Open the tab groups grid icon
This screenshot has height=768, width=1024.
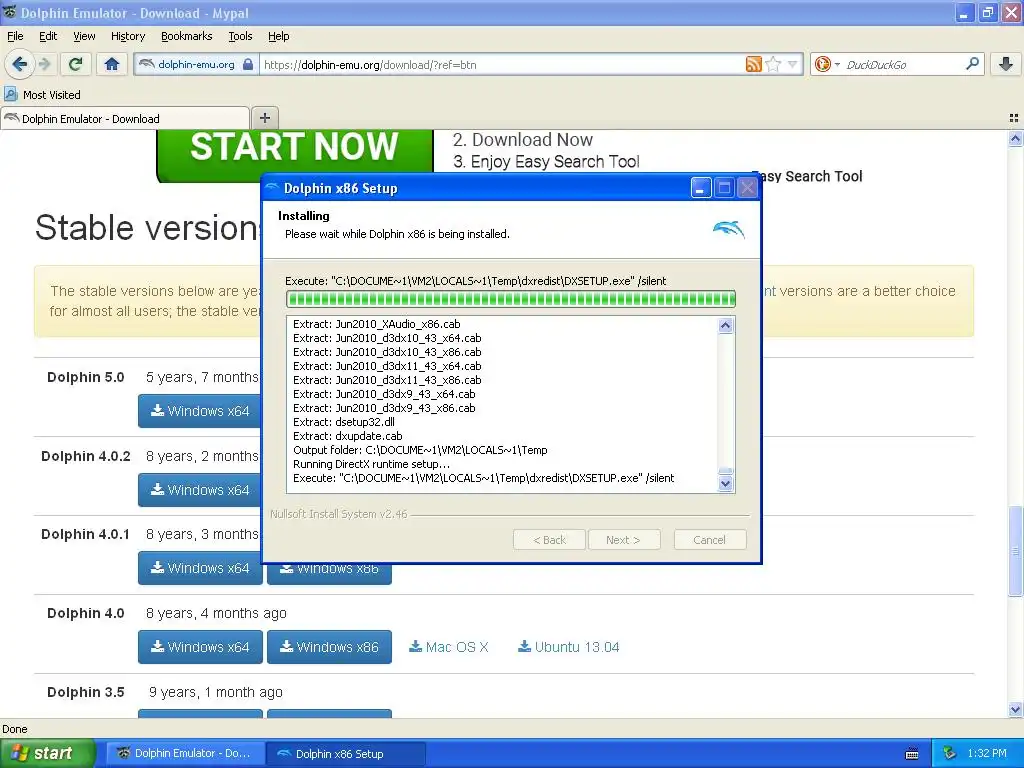(1014, 118)
